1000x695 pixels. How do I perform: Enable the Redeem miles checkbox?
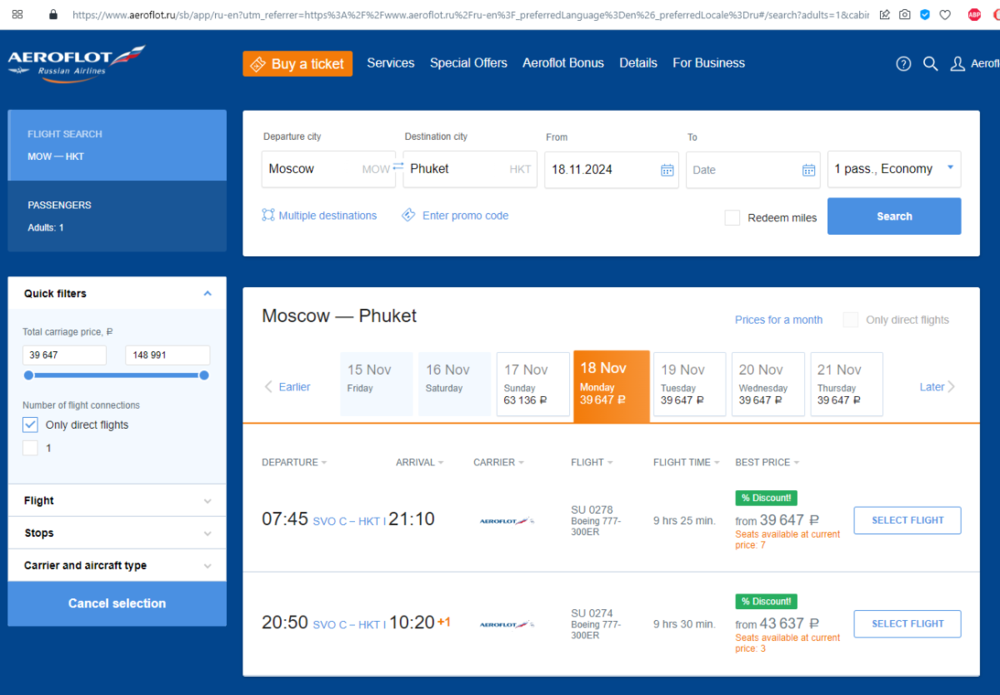pos(732,217)
